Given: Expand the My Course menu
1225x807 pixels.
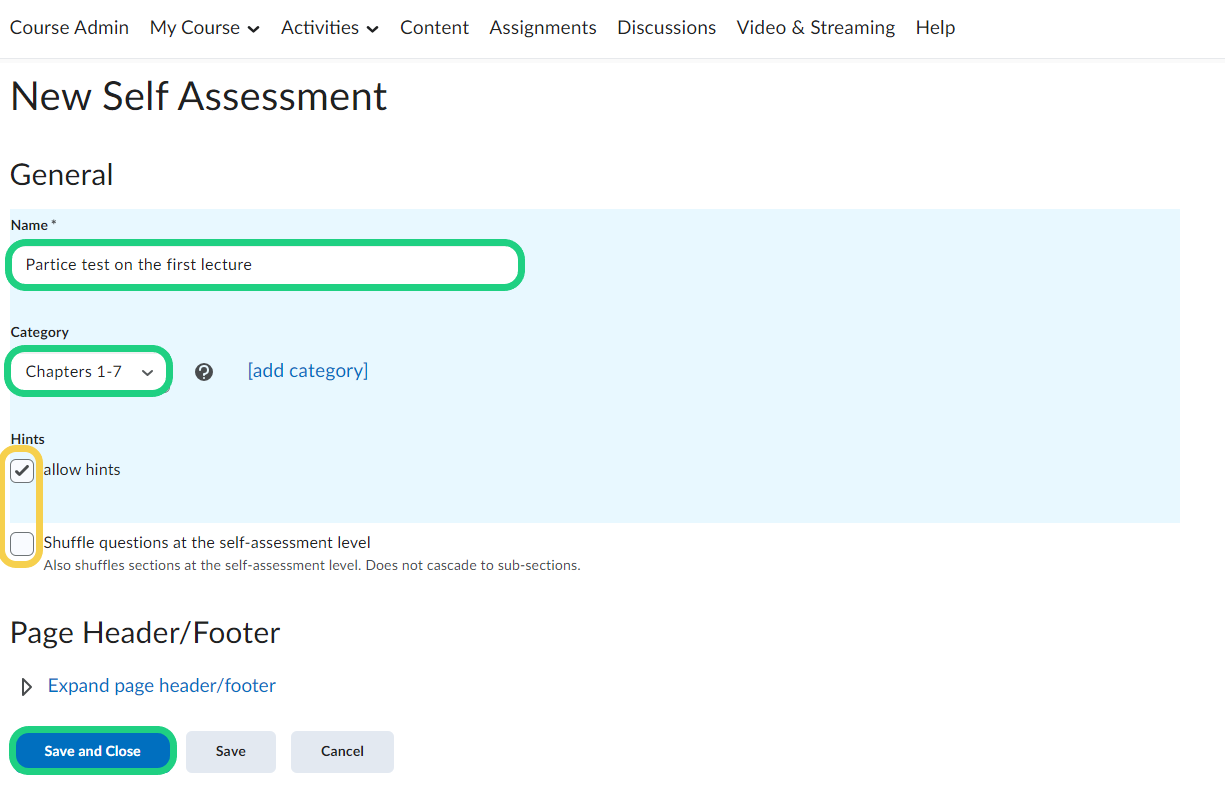Looking at the screenshot, I should point(204,28).
